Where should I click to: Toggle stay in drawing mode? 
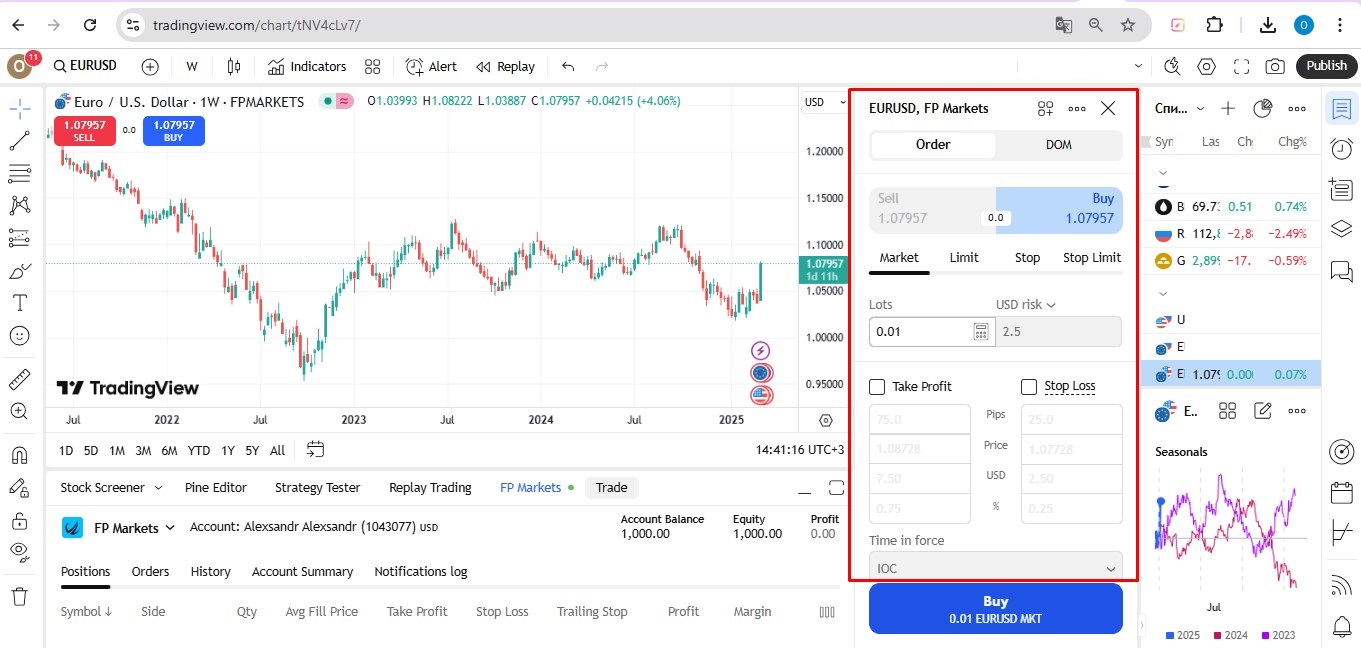click(x=19, y=488)
